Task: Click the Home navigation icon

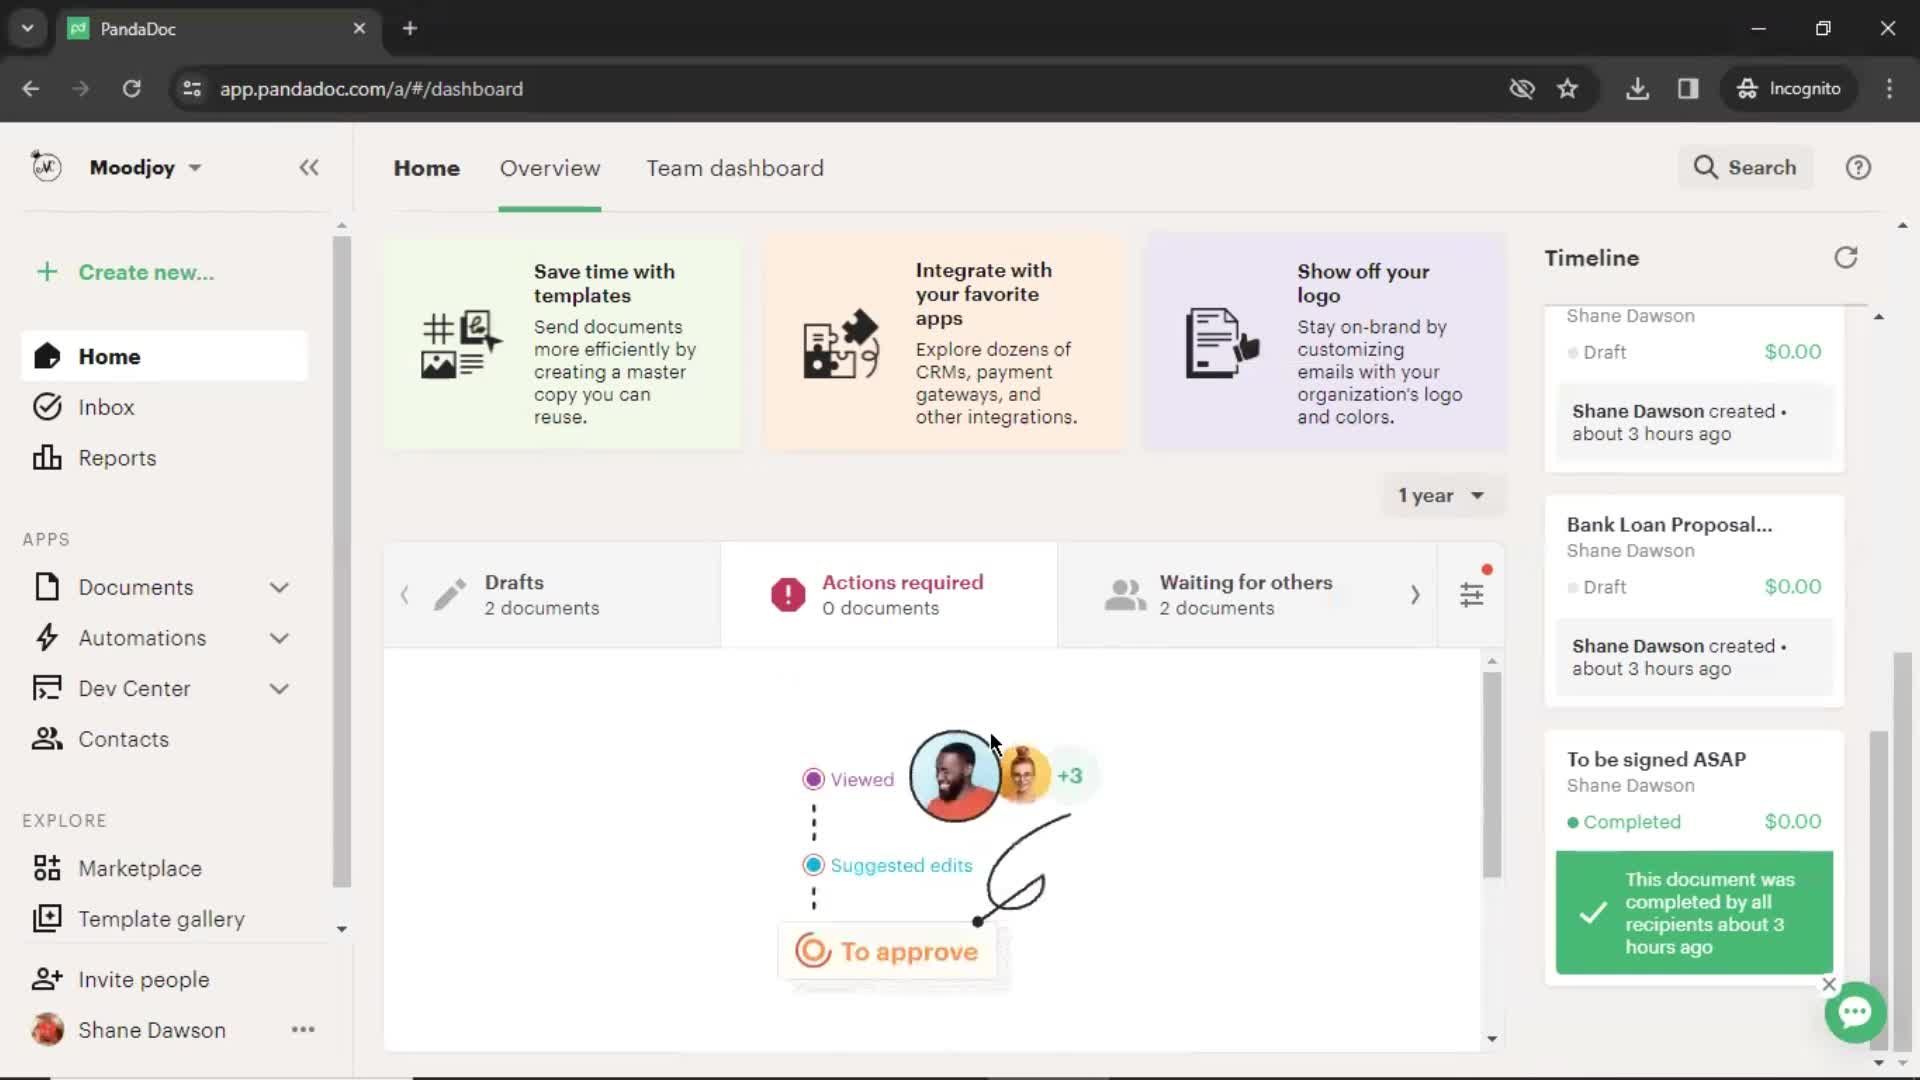Action: (47, 356)
